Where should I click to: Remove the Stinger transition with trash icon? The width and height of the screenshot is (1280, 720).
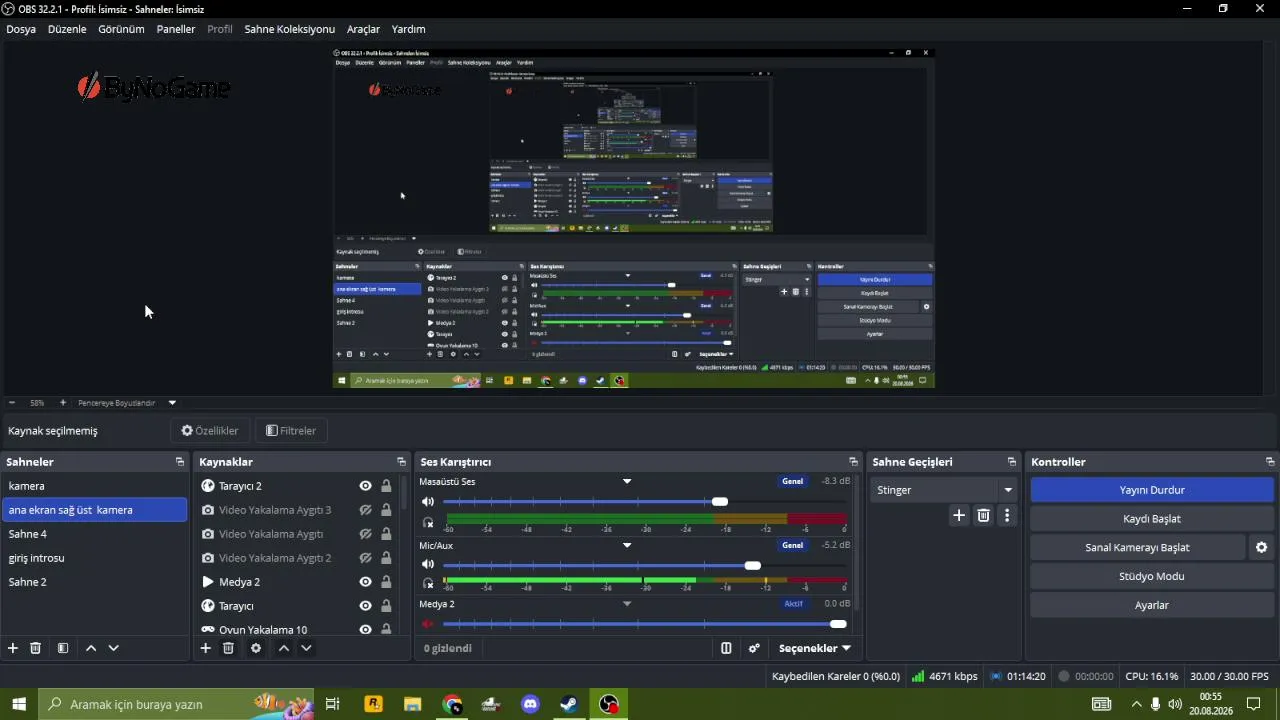pyautogui.click(x=983, y=515)
